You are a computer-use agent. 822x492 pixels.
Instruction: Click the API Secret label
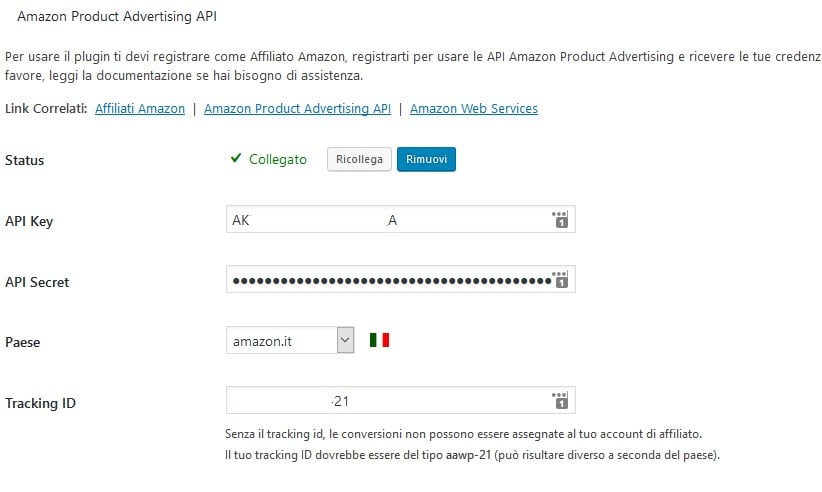pos(37,282)
